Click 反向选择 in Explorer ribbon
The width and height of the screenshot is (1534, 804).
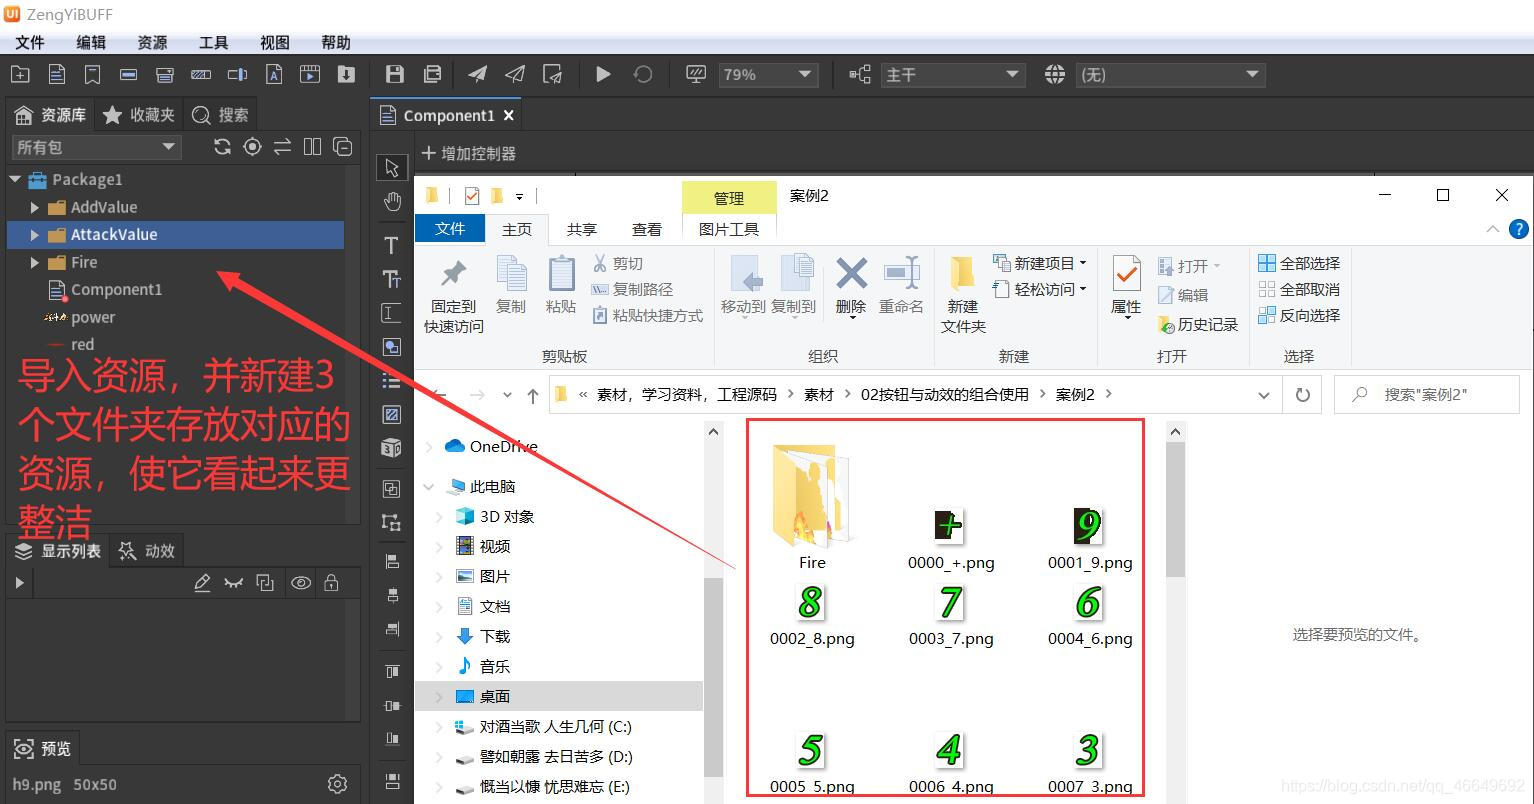tap(1299, 315)
